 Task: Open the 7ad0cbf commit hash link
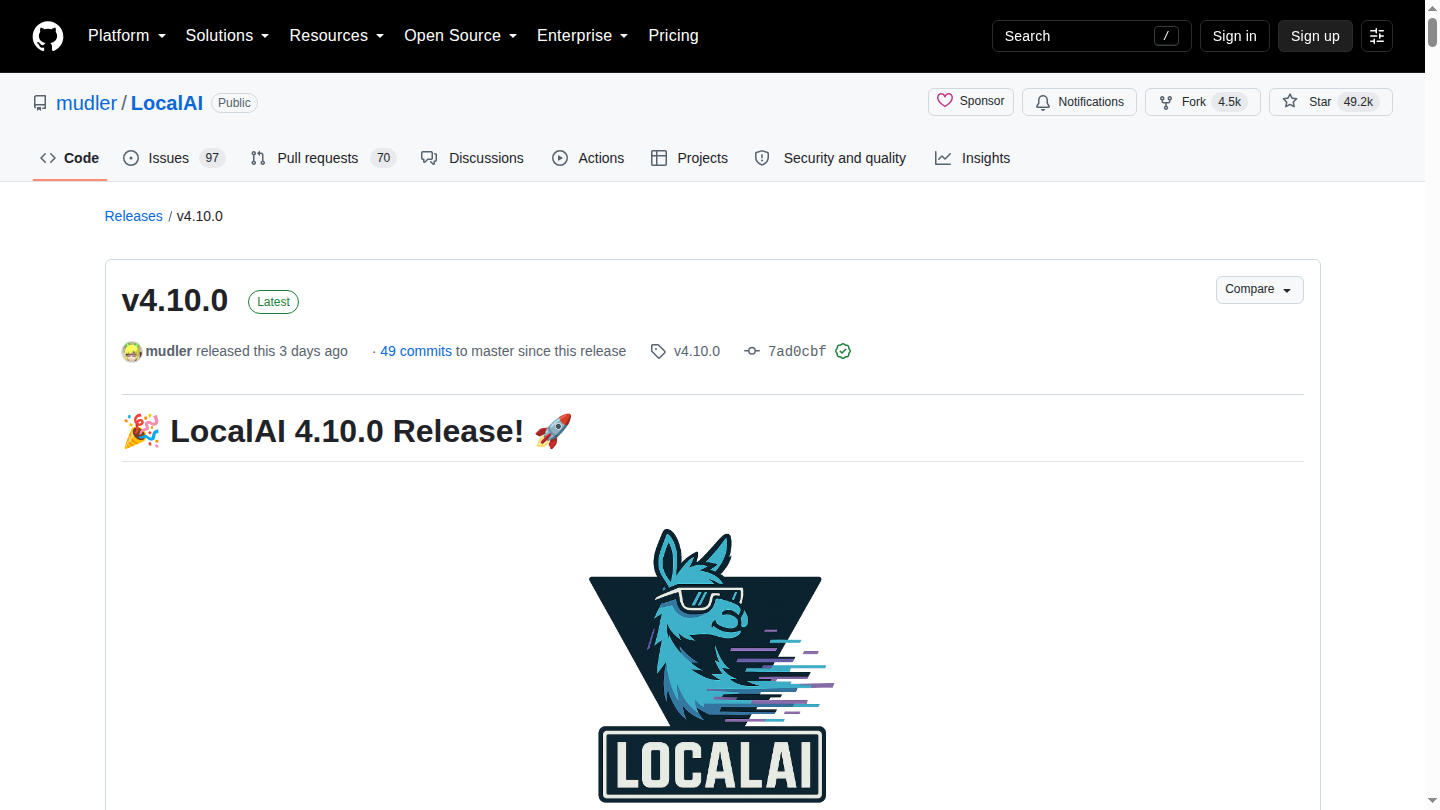coord(797,351)
